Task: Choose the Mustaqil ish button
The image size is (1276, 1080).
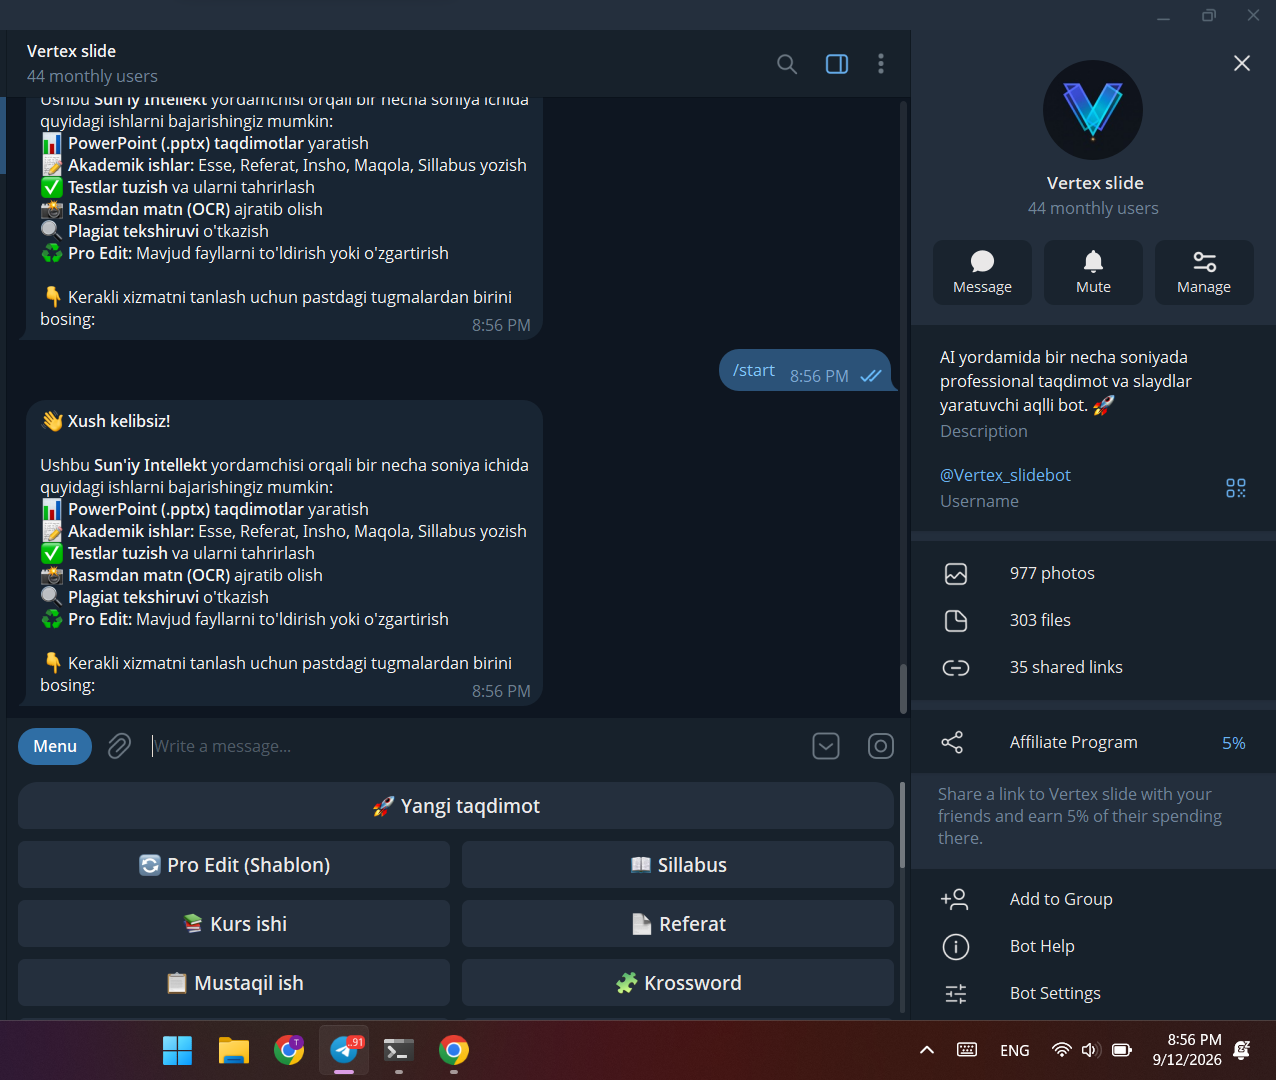Action: [x=234, y=983]
